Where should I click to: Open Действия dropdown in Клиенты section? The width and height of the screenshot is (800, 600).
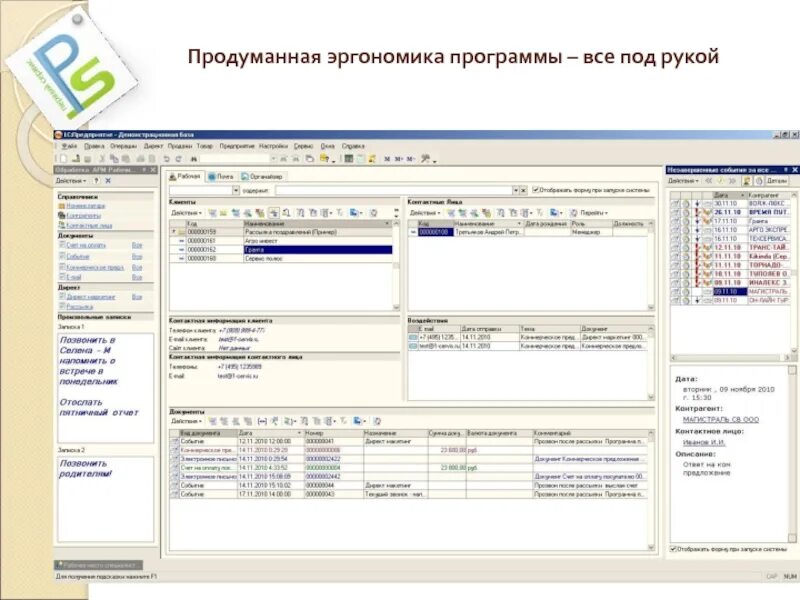pyautogui.click(x=186, y=213)
